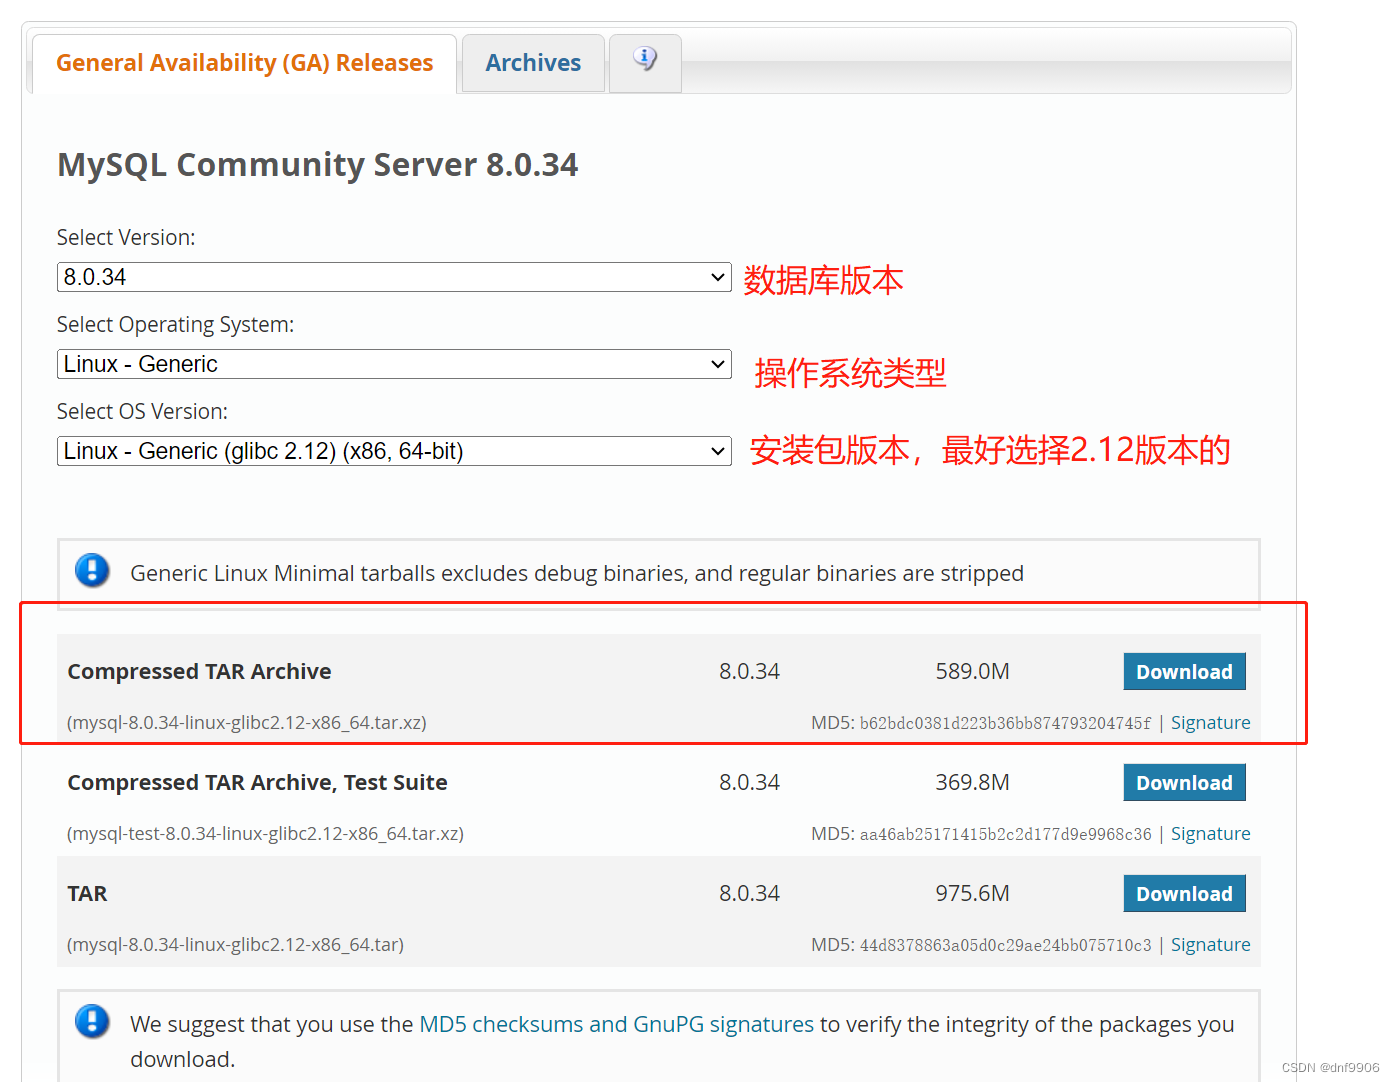Click the 369.8M size value
Viewport: 1395px width, 1082px height.
coord(972,783)
